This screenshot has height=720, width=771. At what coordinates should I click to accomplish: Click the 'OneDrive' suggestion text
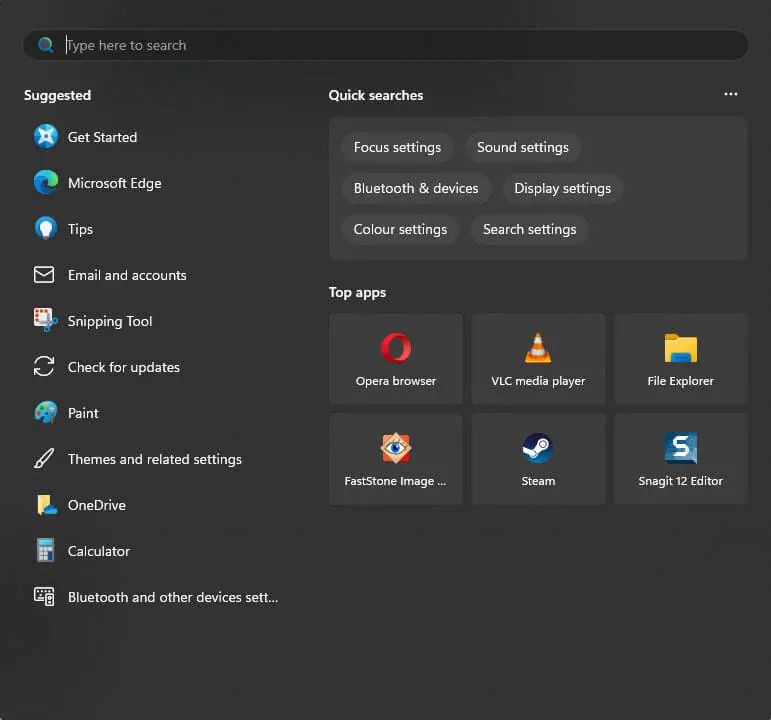point(96,505)
